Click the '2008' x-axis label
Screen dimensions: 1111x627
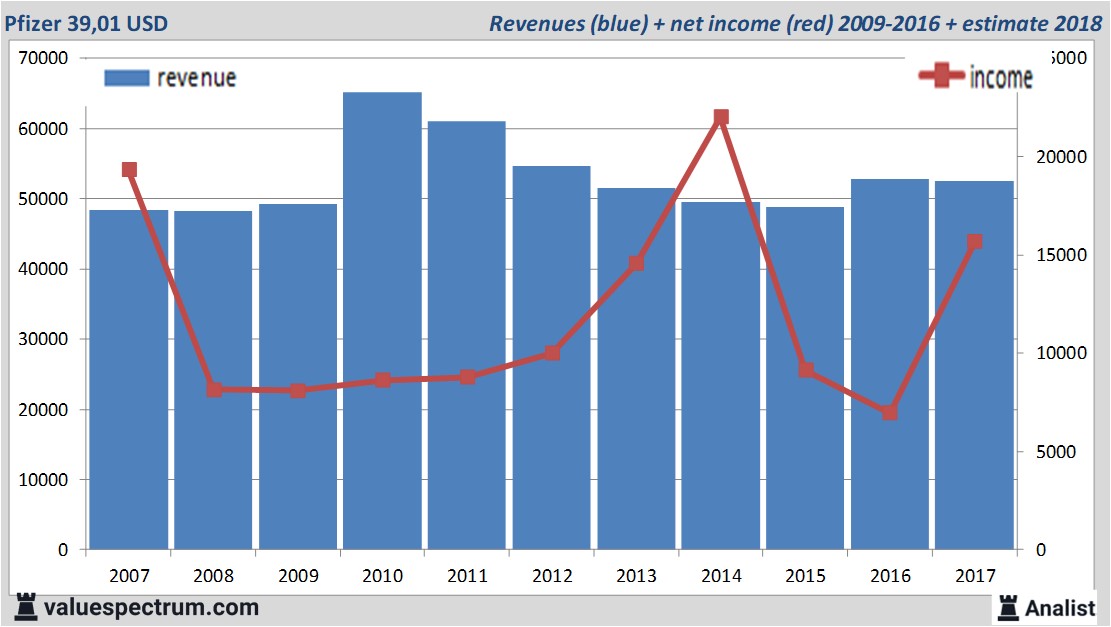pyautogui.click(x=213, y=575)
